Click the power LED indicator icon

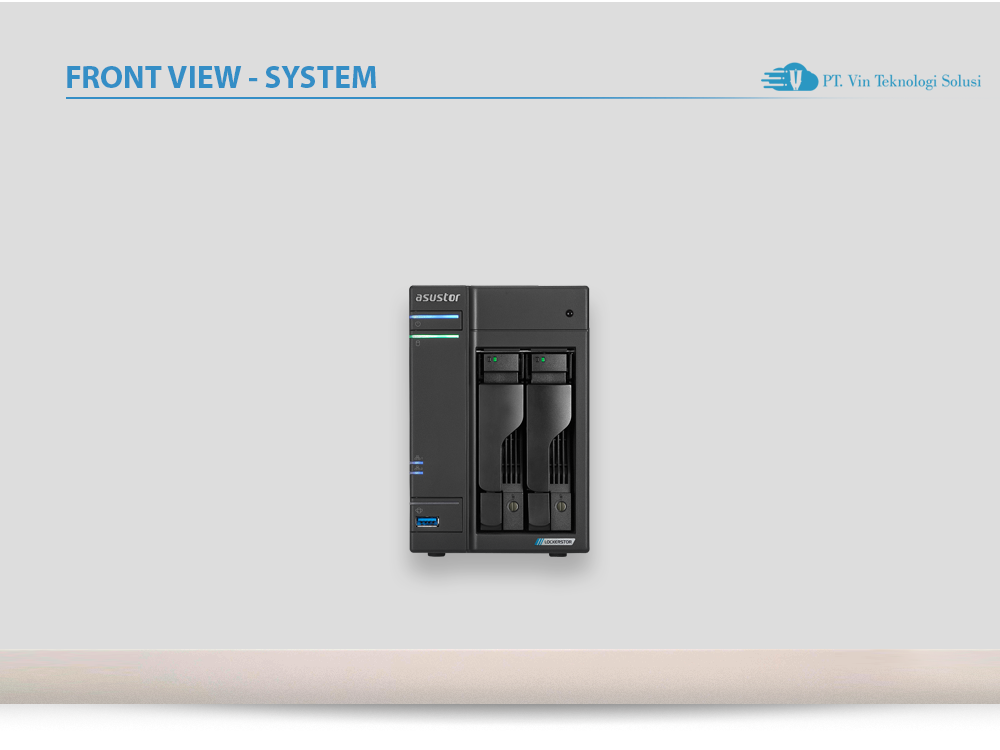pyautogui.click(x=417, y=323)
